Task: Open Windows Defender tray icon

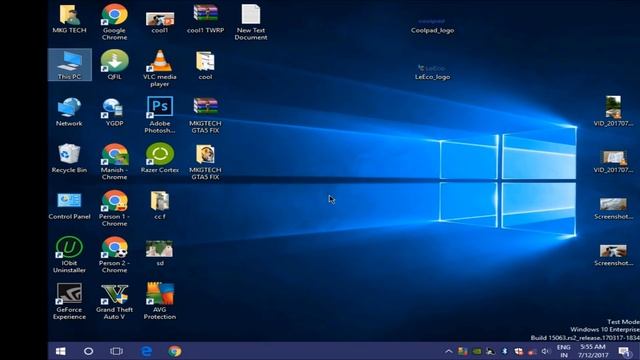Action: tap(518, 351)
